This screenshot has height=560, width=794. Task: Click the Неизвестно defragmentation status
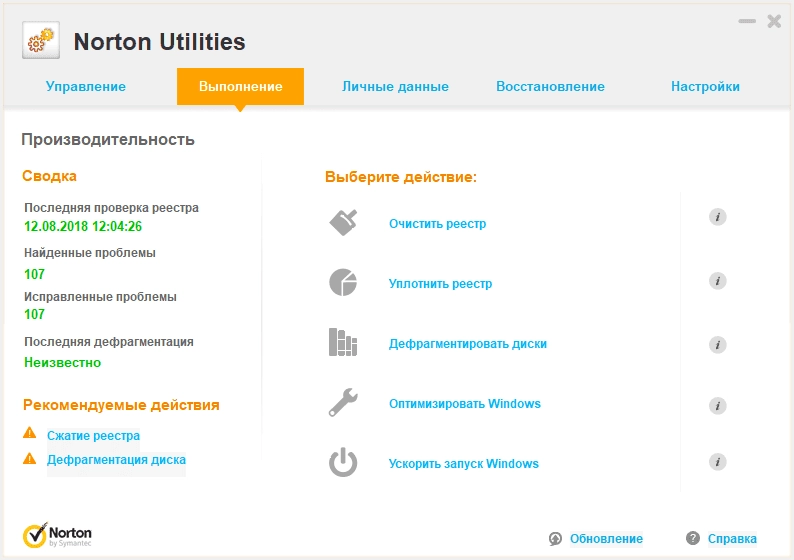pyautogui.click(x=63, y=363)
